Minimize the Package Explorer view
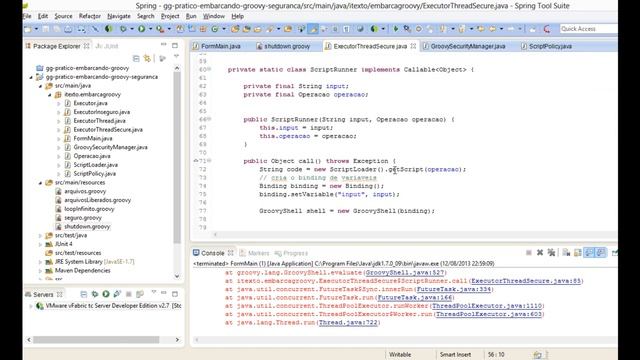This screenshot has height=360, width=640. 164,44
